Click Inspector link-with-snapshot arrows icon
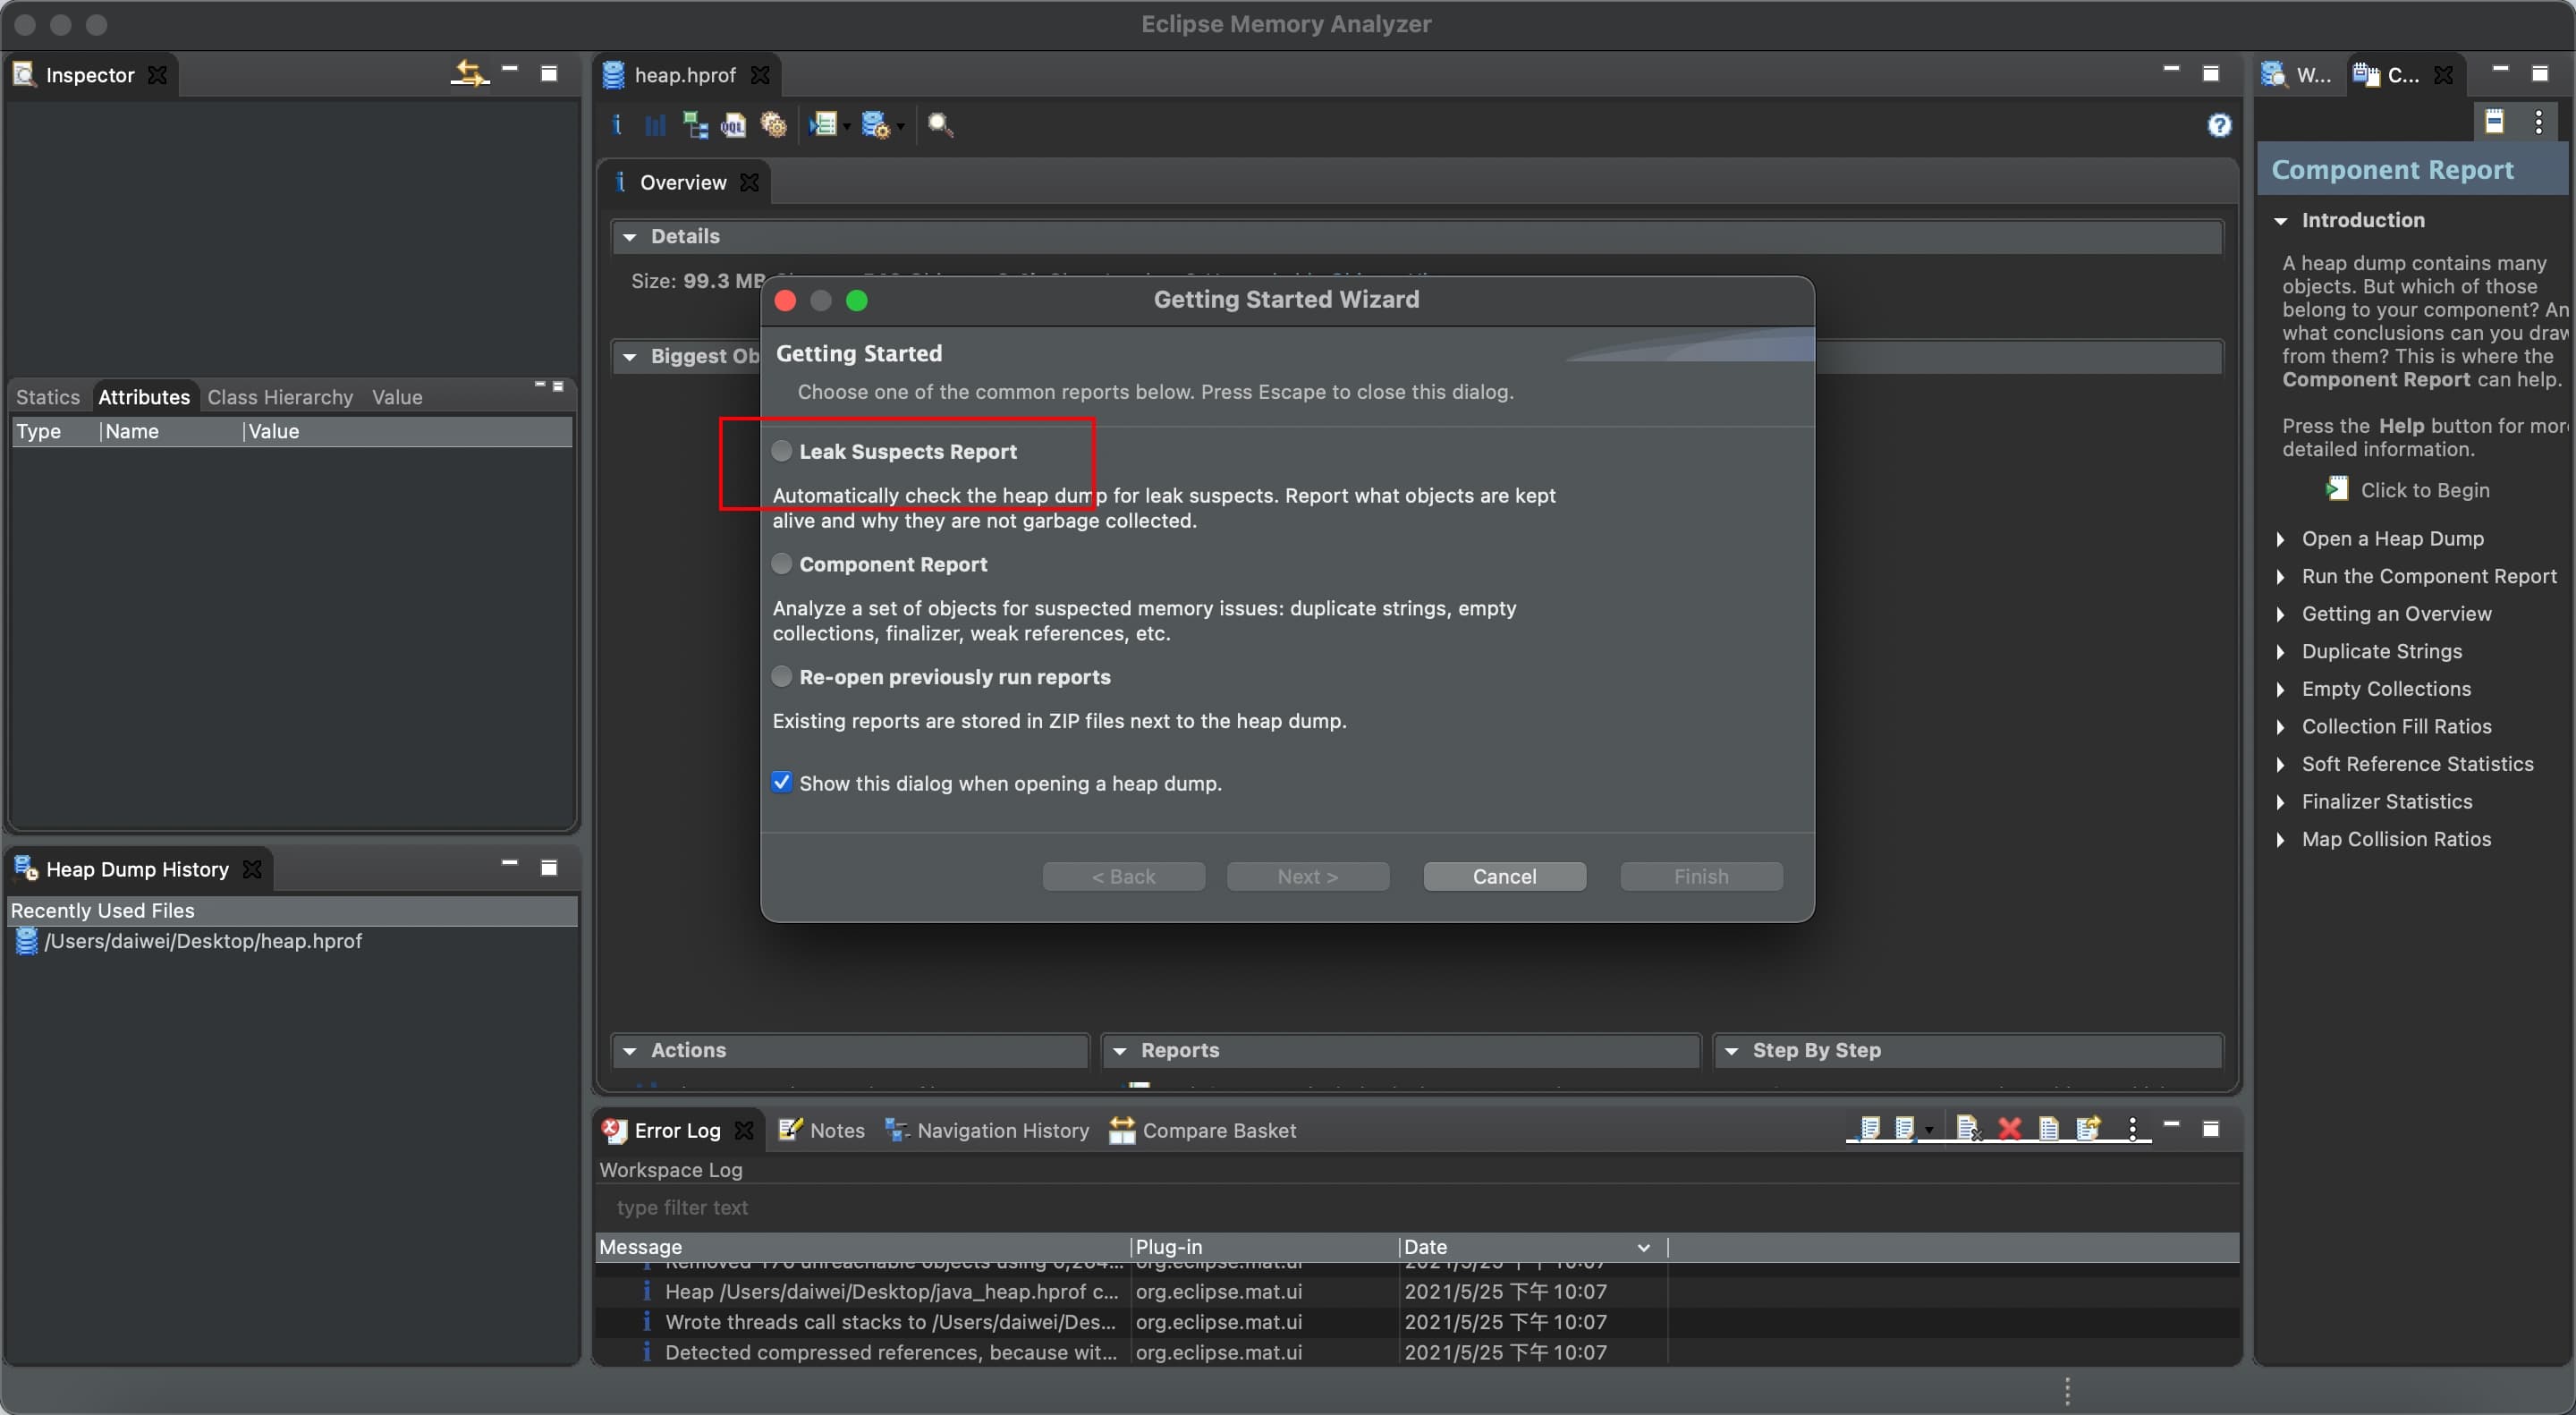2576x1415 pixels. 468,74
